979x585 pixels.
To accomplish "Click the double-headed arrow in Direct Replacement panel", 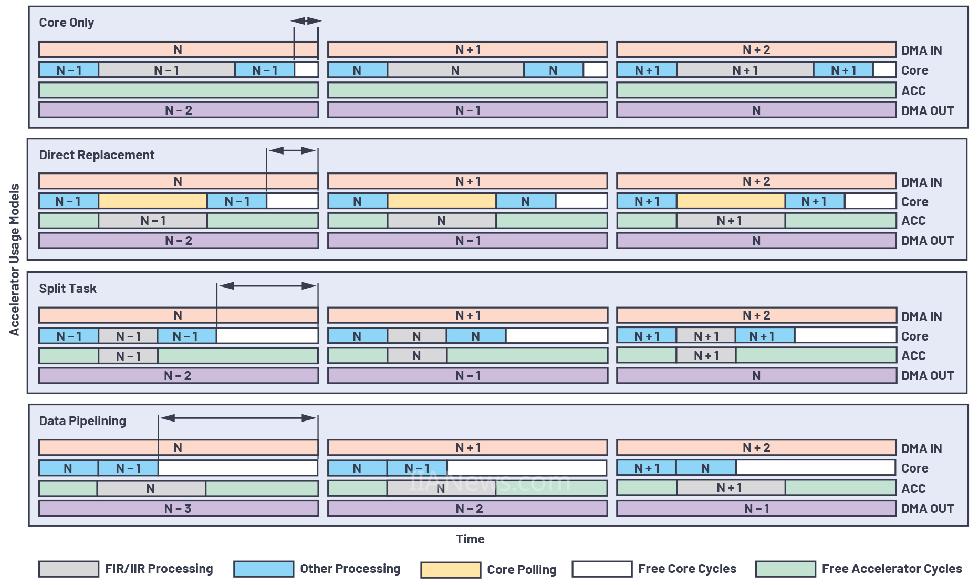I will pyautogui.click(x=292, y=151).
